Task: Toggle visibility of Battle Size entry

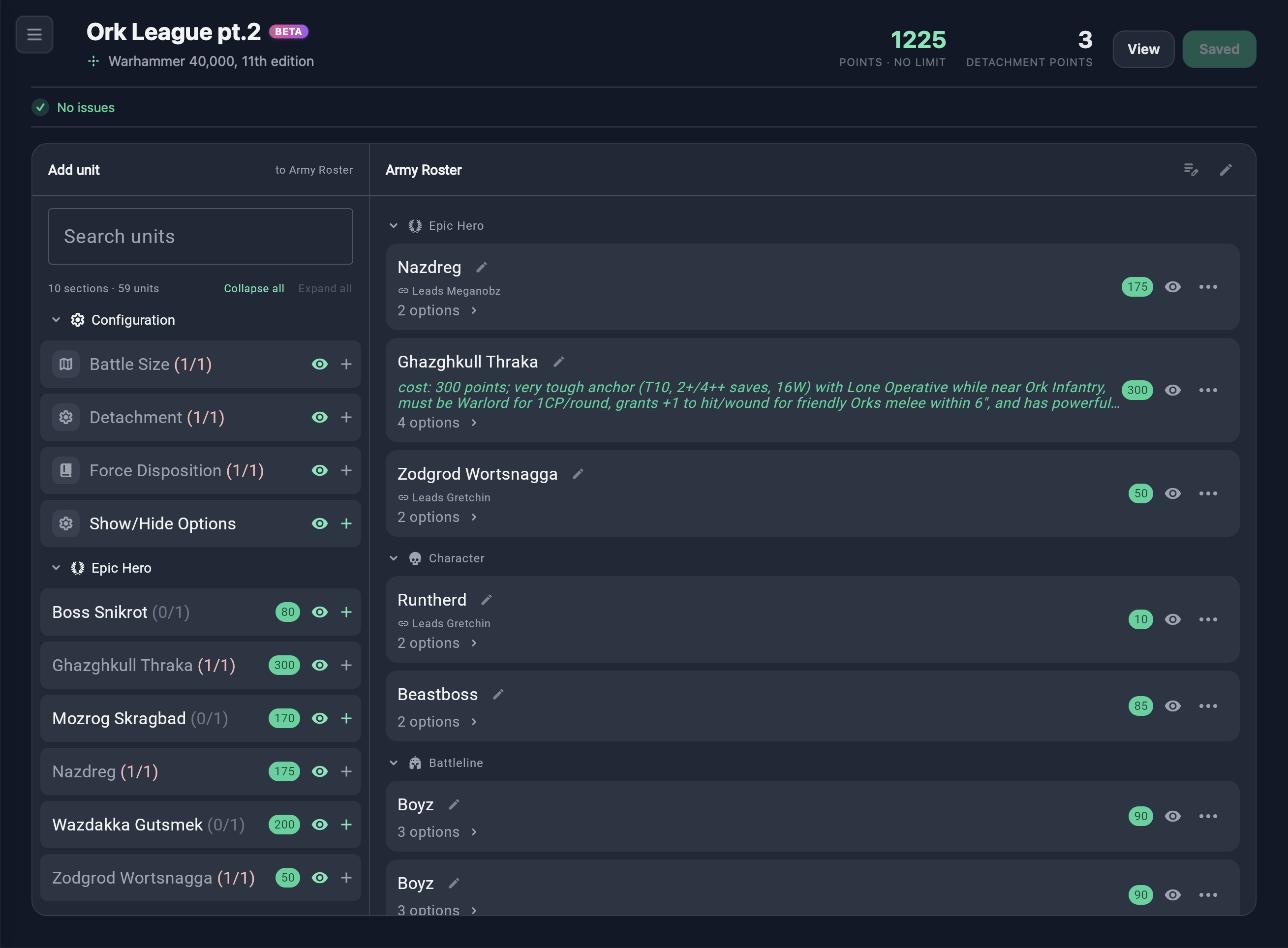Action: 320,364
